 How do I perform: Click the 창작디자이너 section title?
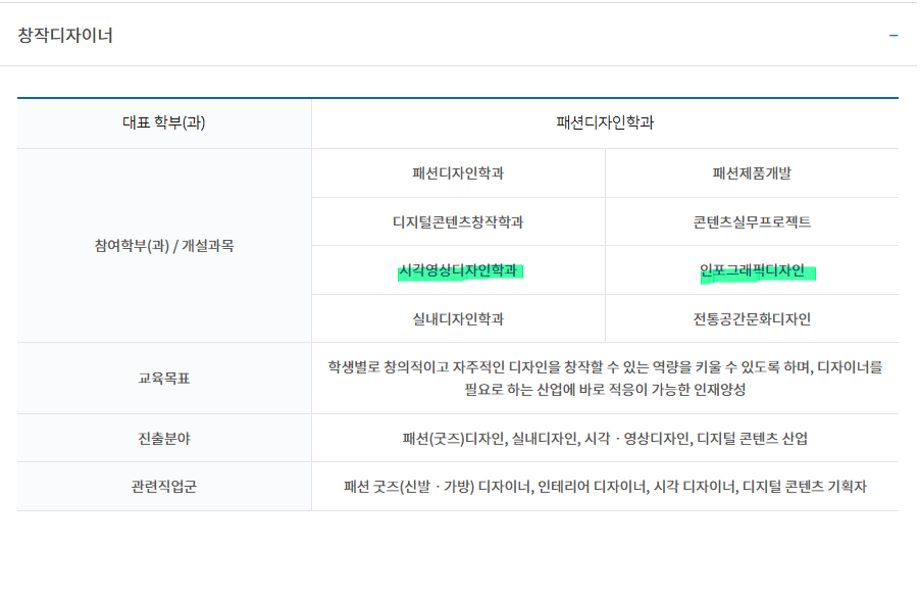pos(65,36)
